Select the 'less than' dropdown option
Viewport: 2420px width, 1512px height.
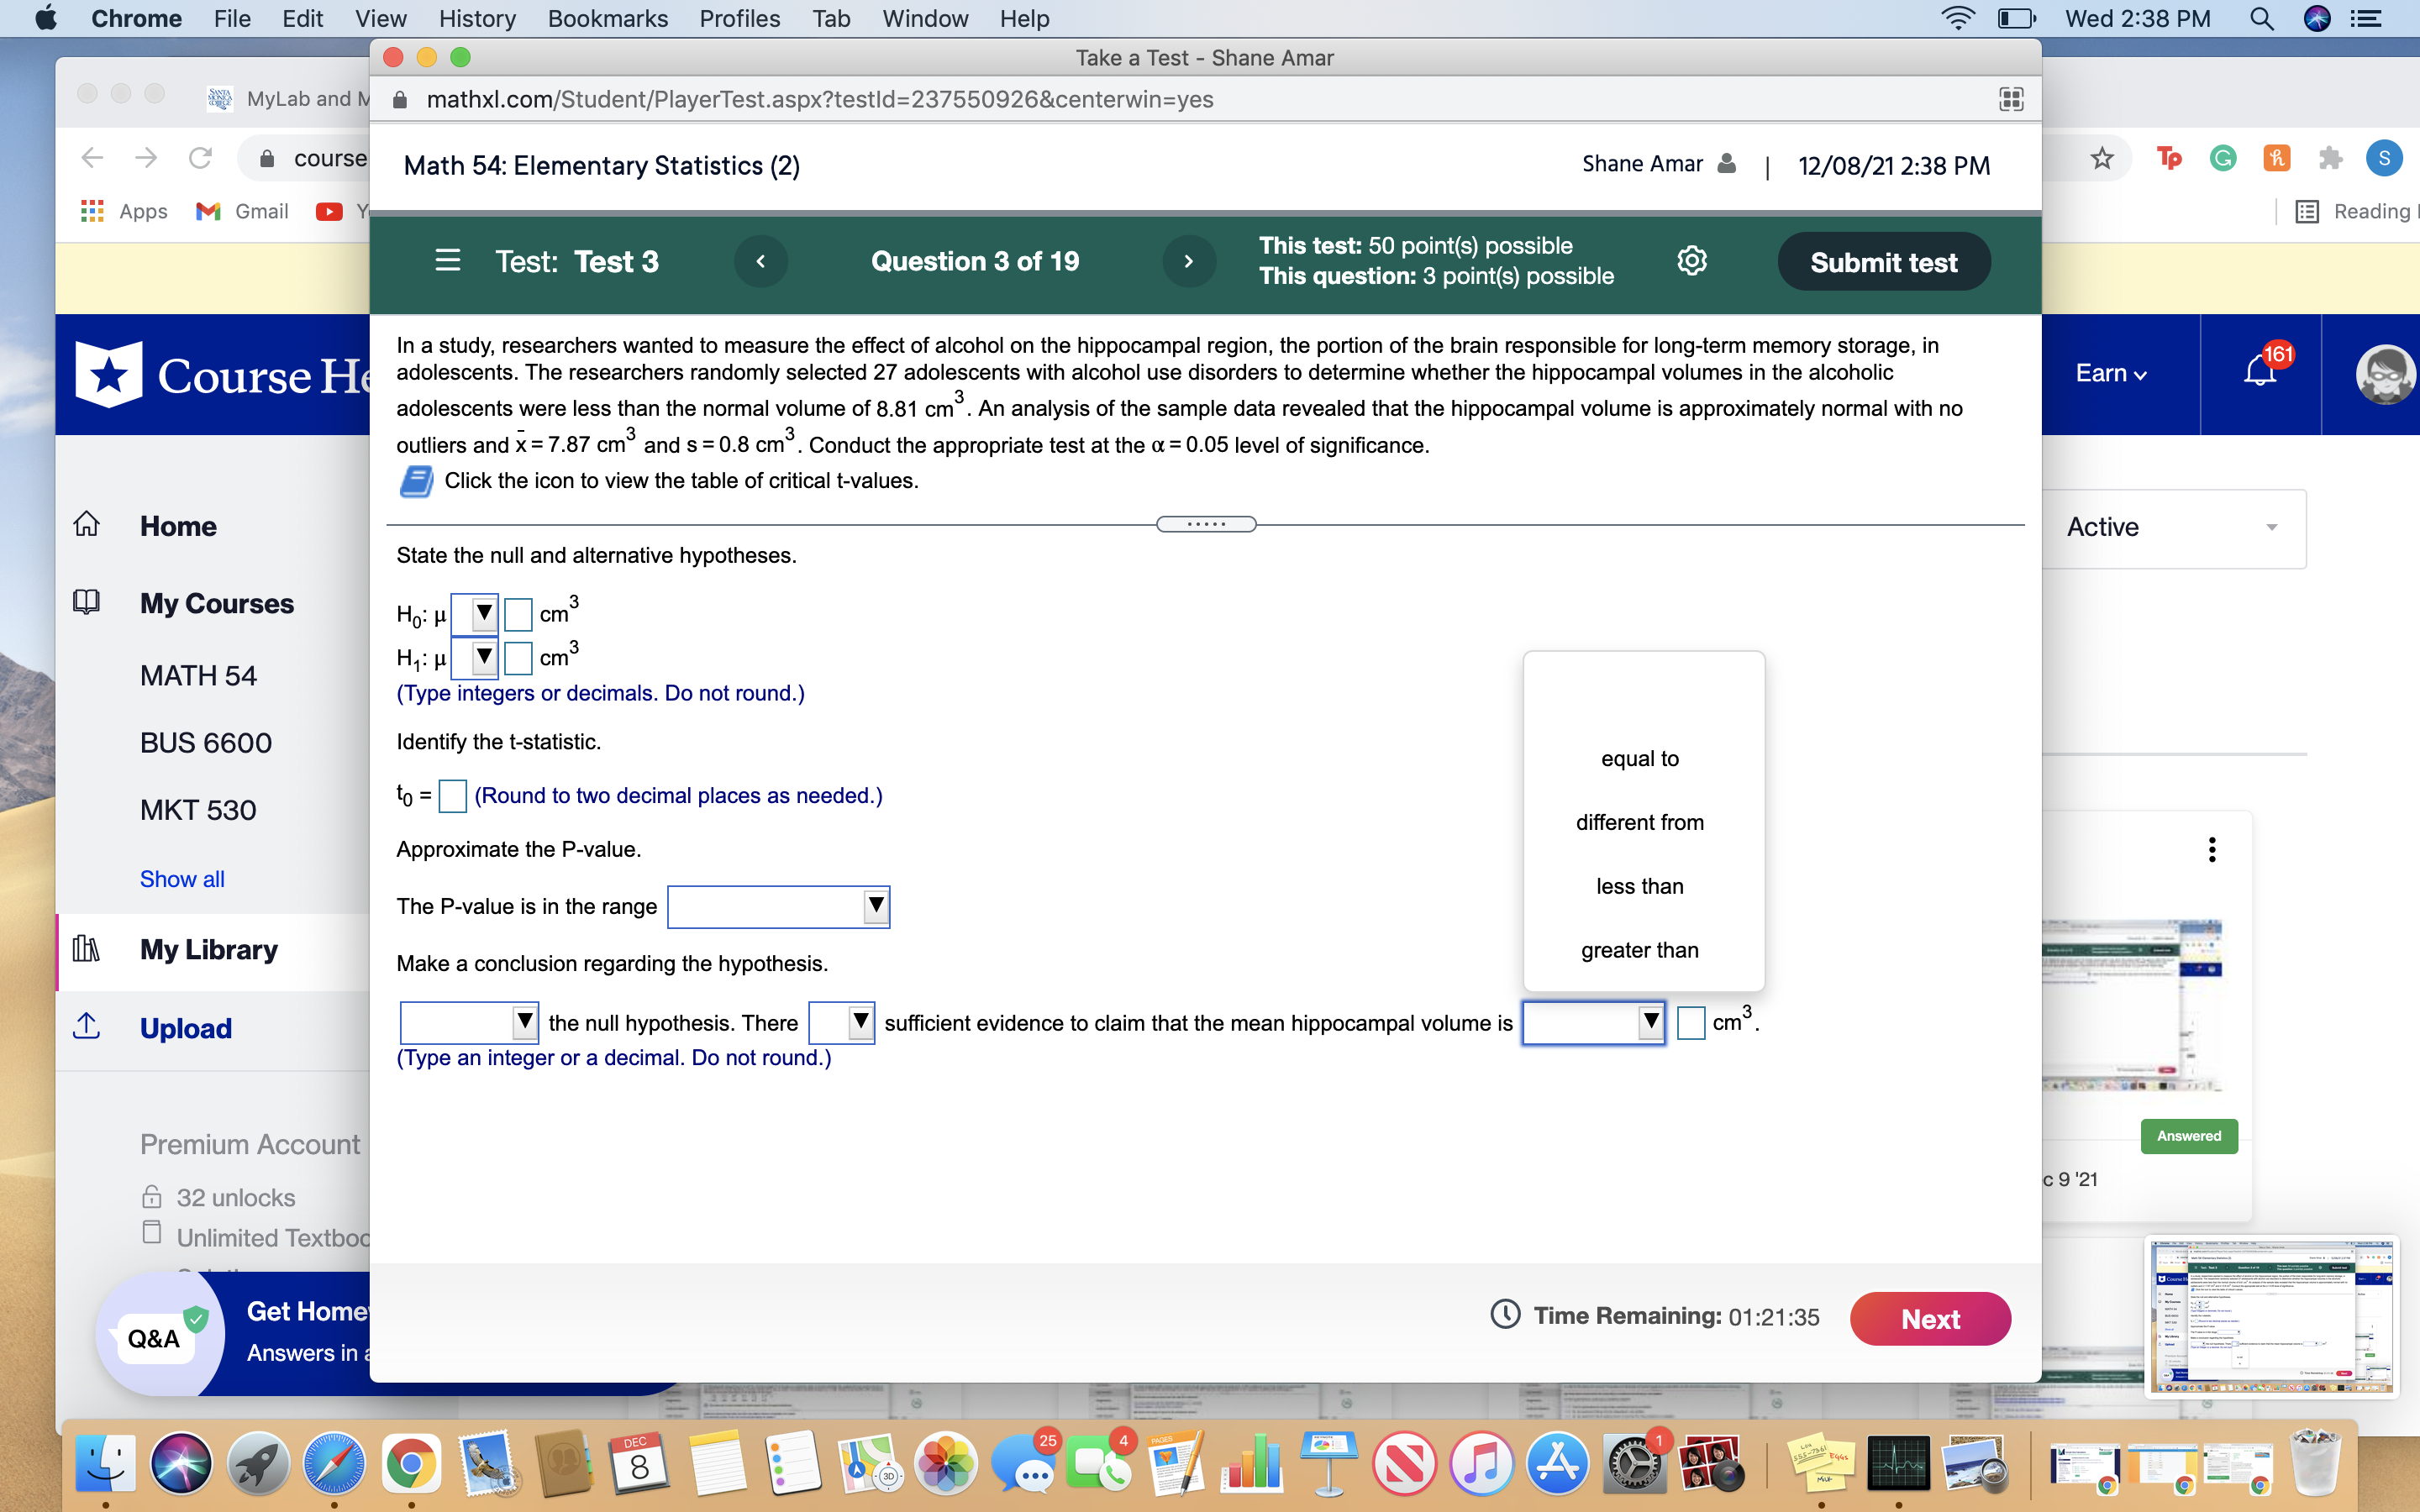1639,885
